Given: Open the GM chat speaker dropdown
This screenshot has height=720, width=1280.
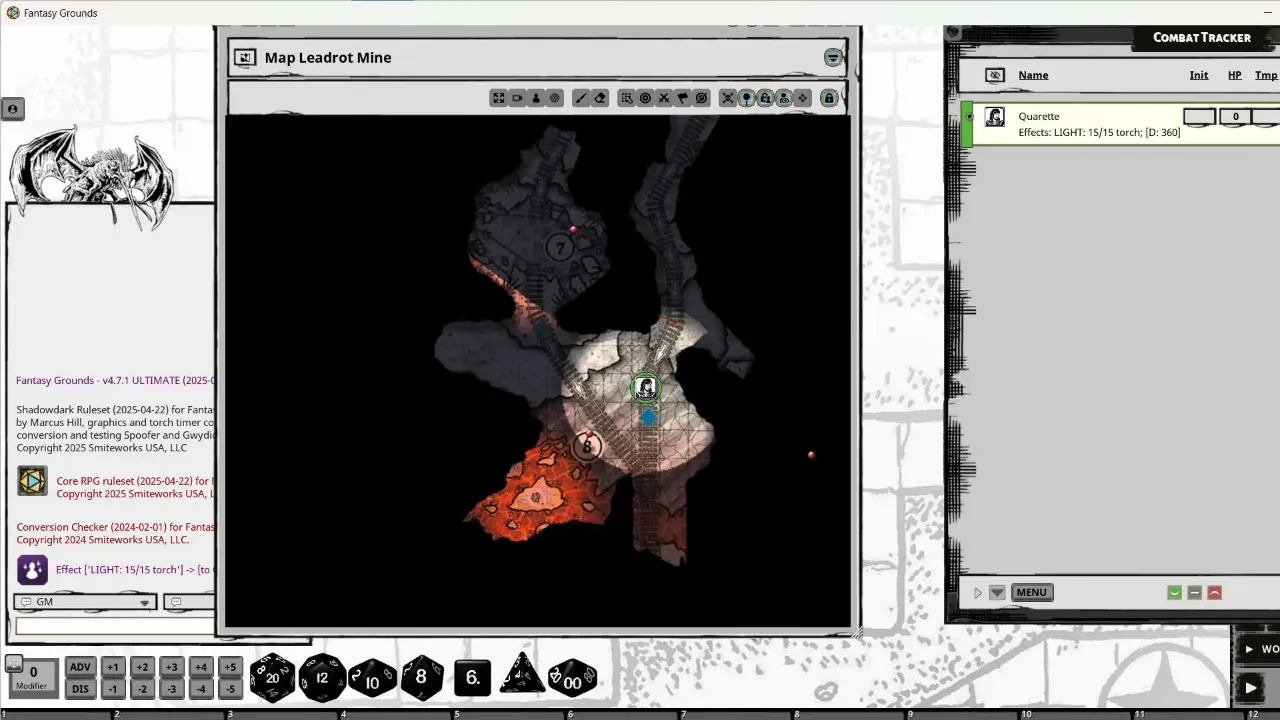Looking at the screenshot, I should 85,602.
